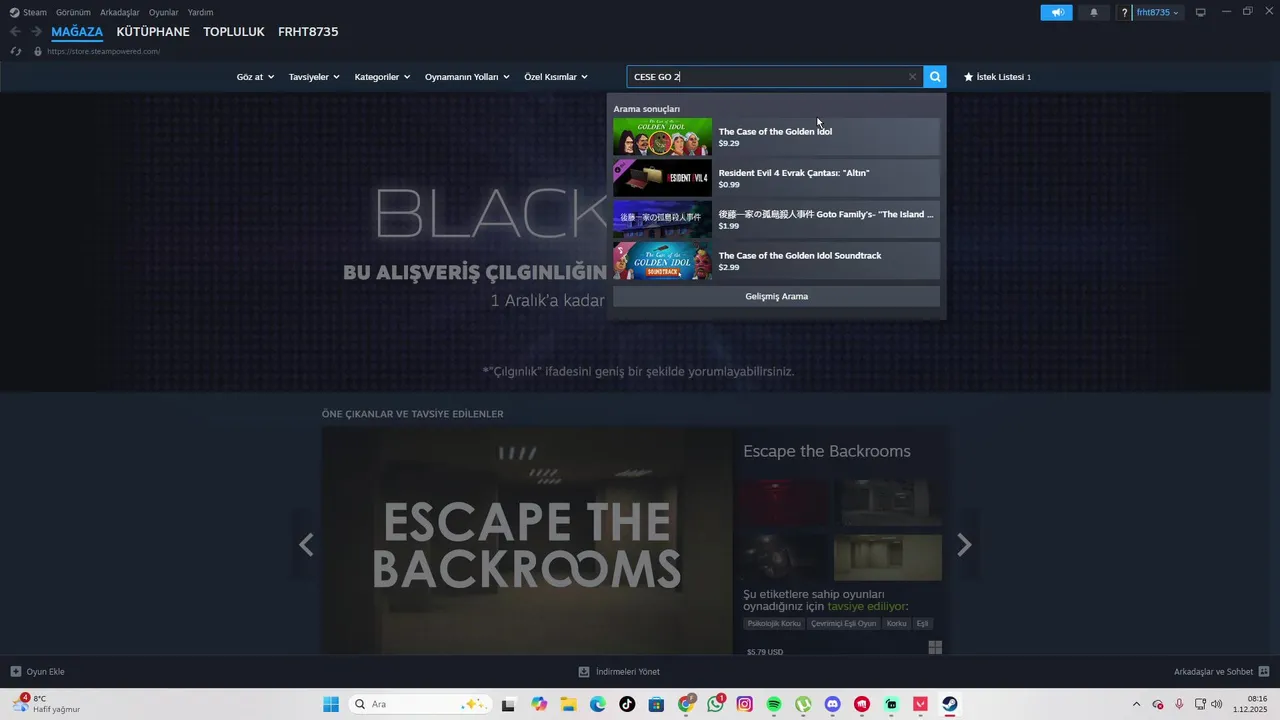Expand the frht8735 account dropdown
The width and height of the screenshot is (1280, 720).
(1158, 13)
